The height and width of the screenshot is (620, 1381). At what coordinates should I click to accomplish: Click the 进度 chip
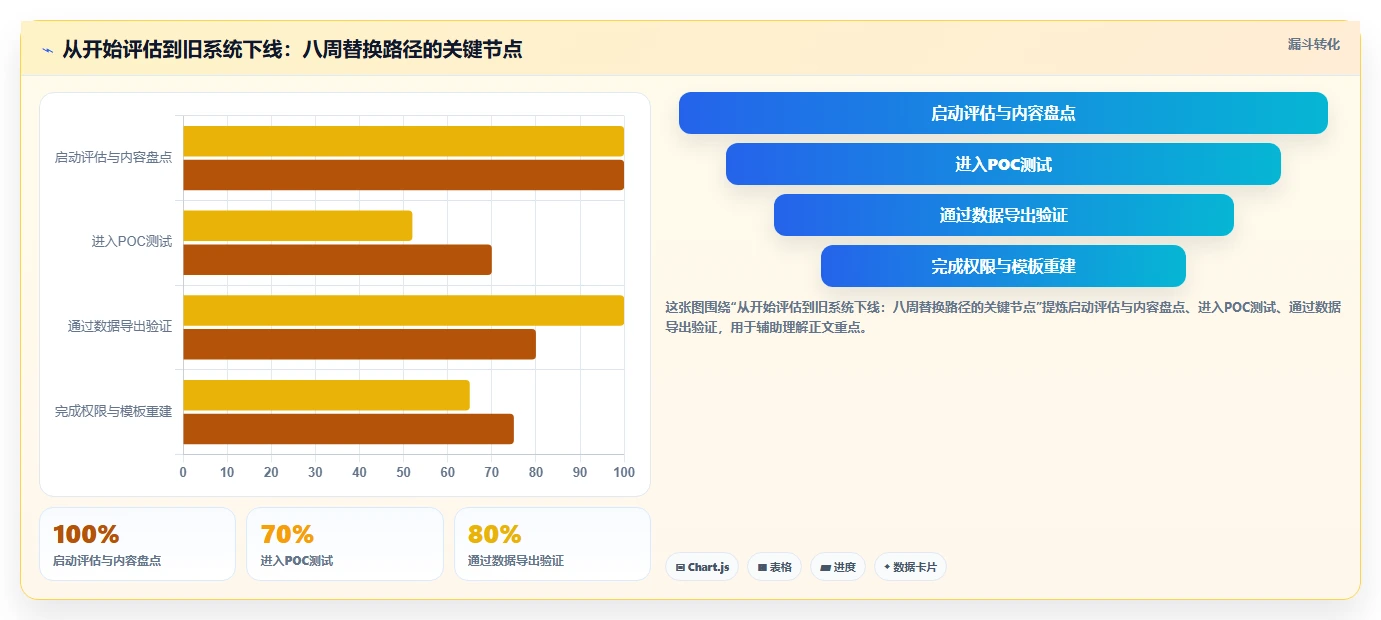[838, 567]
